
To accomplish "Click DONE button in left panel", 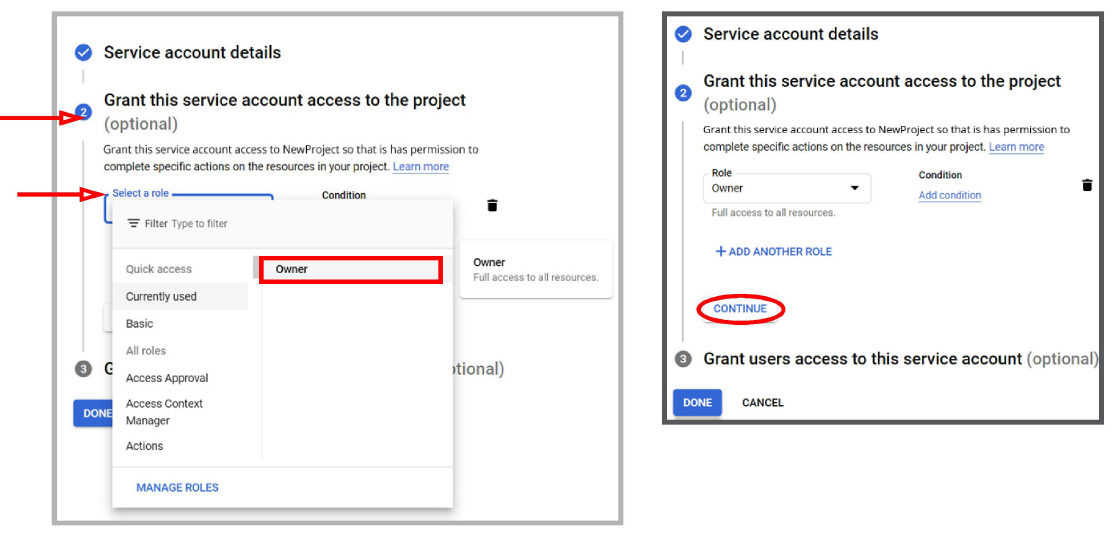I will tap(93, 413).
